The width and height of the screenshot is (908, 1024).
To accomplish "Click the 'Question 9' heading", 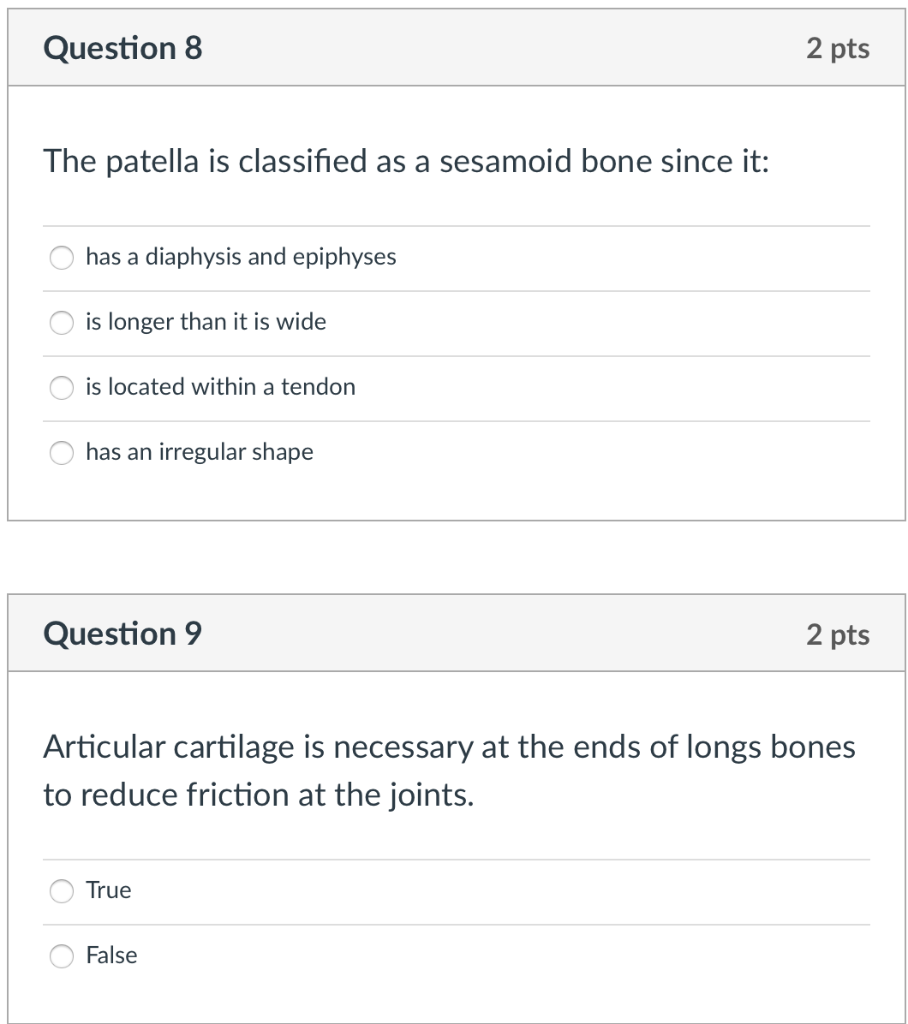I will pos(123,634).
